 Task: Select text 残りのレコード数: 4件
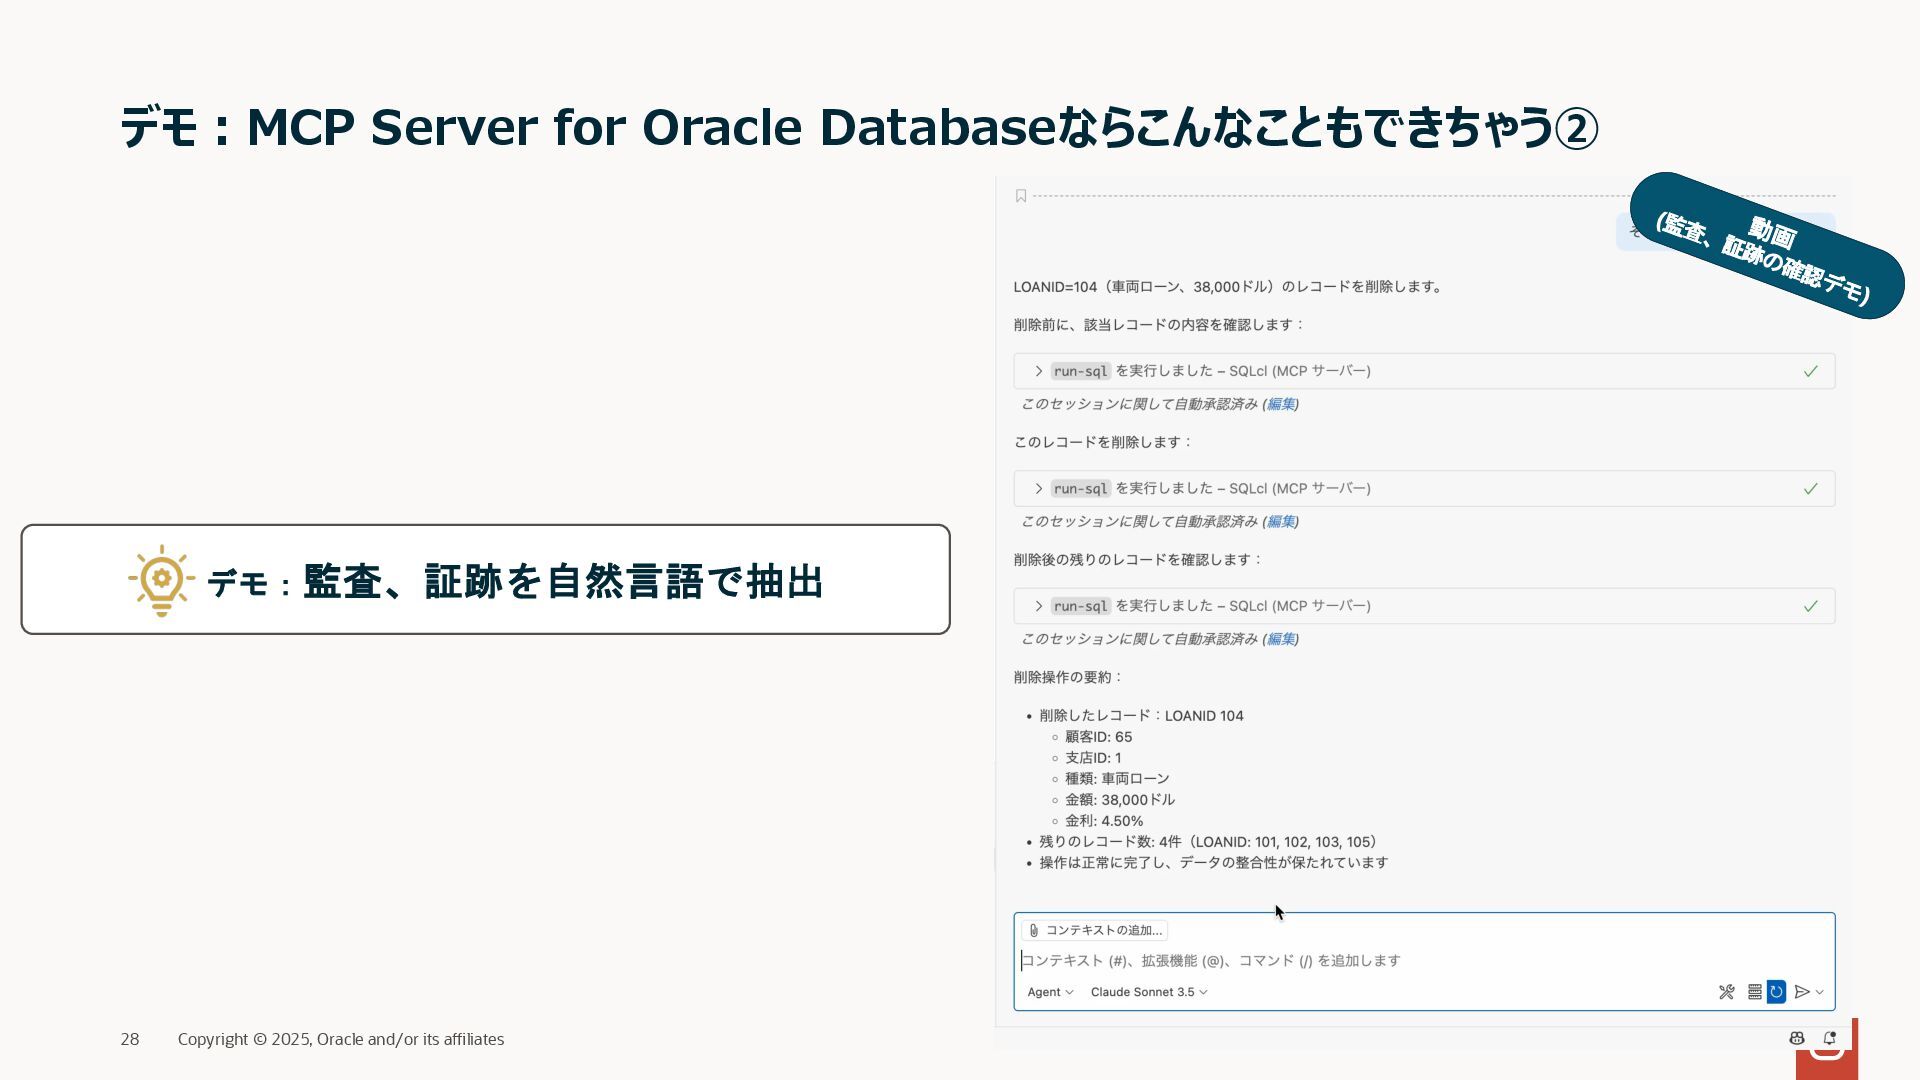(1110, 842)
